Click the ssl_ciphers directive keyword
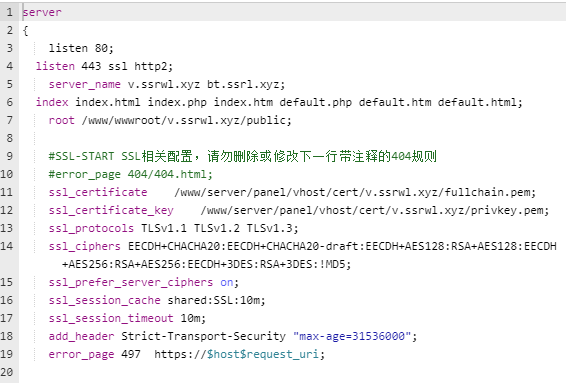Viewport: 566px width, 383px height. 85,246
